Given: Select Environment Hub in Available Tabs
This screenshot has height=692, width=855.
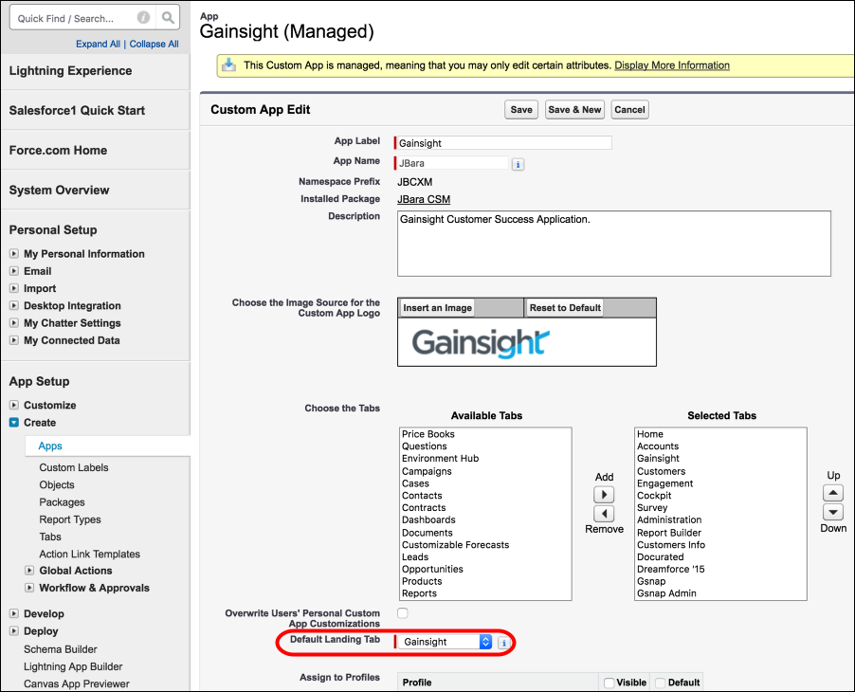Looking at the screenshot, I should (440, 459).
